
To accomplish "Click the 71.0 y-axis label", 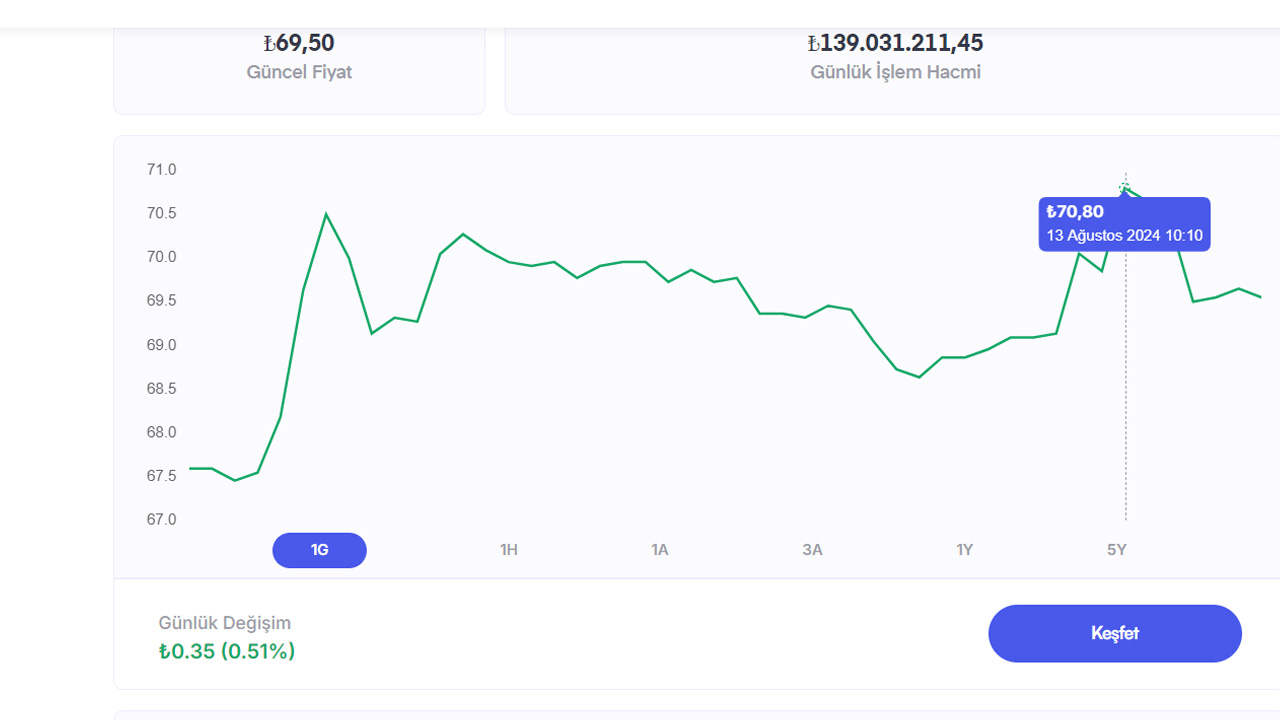I will [161, 170].
